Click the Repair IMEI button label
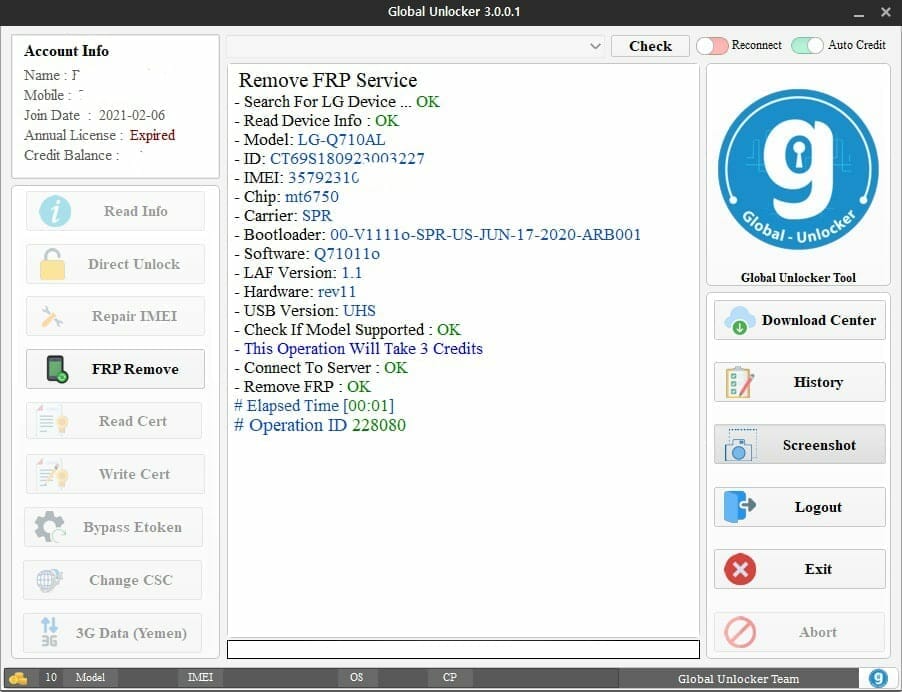The height and width of the screenshot is (692, 902). (x=135, y=316)
